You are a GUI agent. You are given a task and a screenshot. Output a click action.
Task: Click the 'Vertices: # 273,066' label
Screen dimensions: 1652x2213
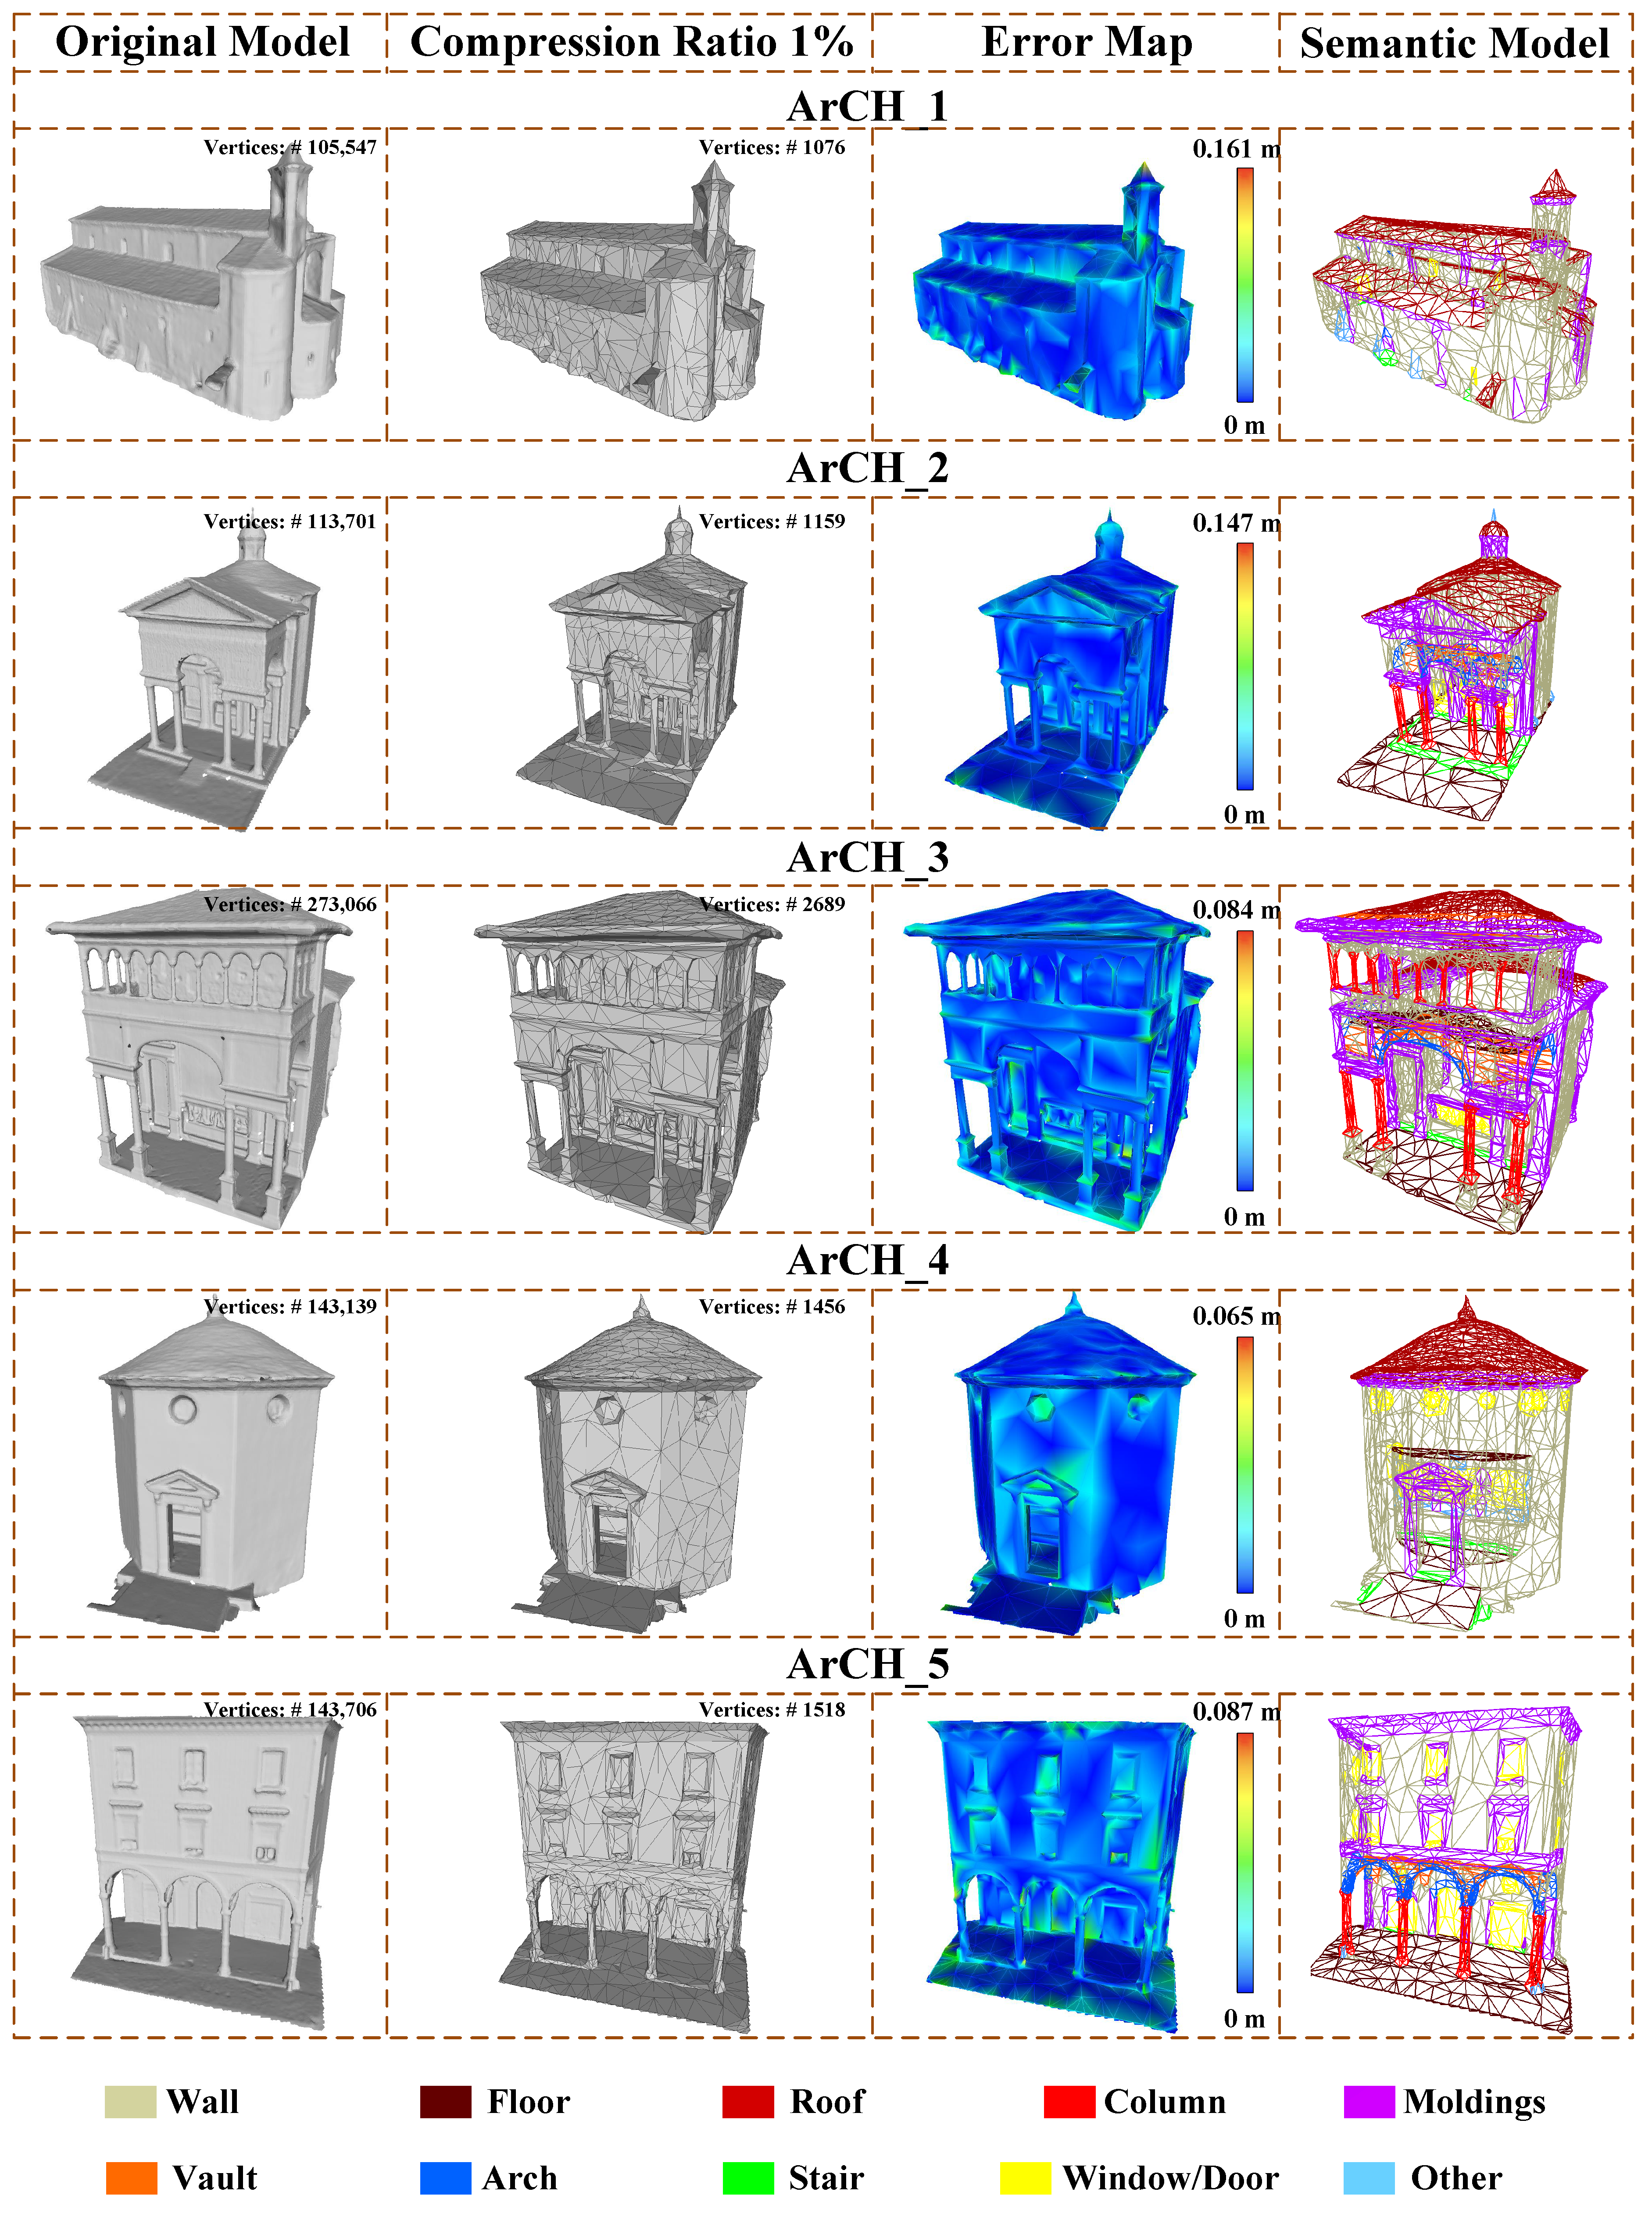pyautogui.click(x=290, y=904)
